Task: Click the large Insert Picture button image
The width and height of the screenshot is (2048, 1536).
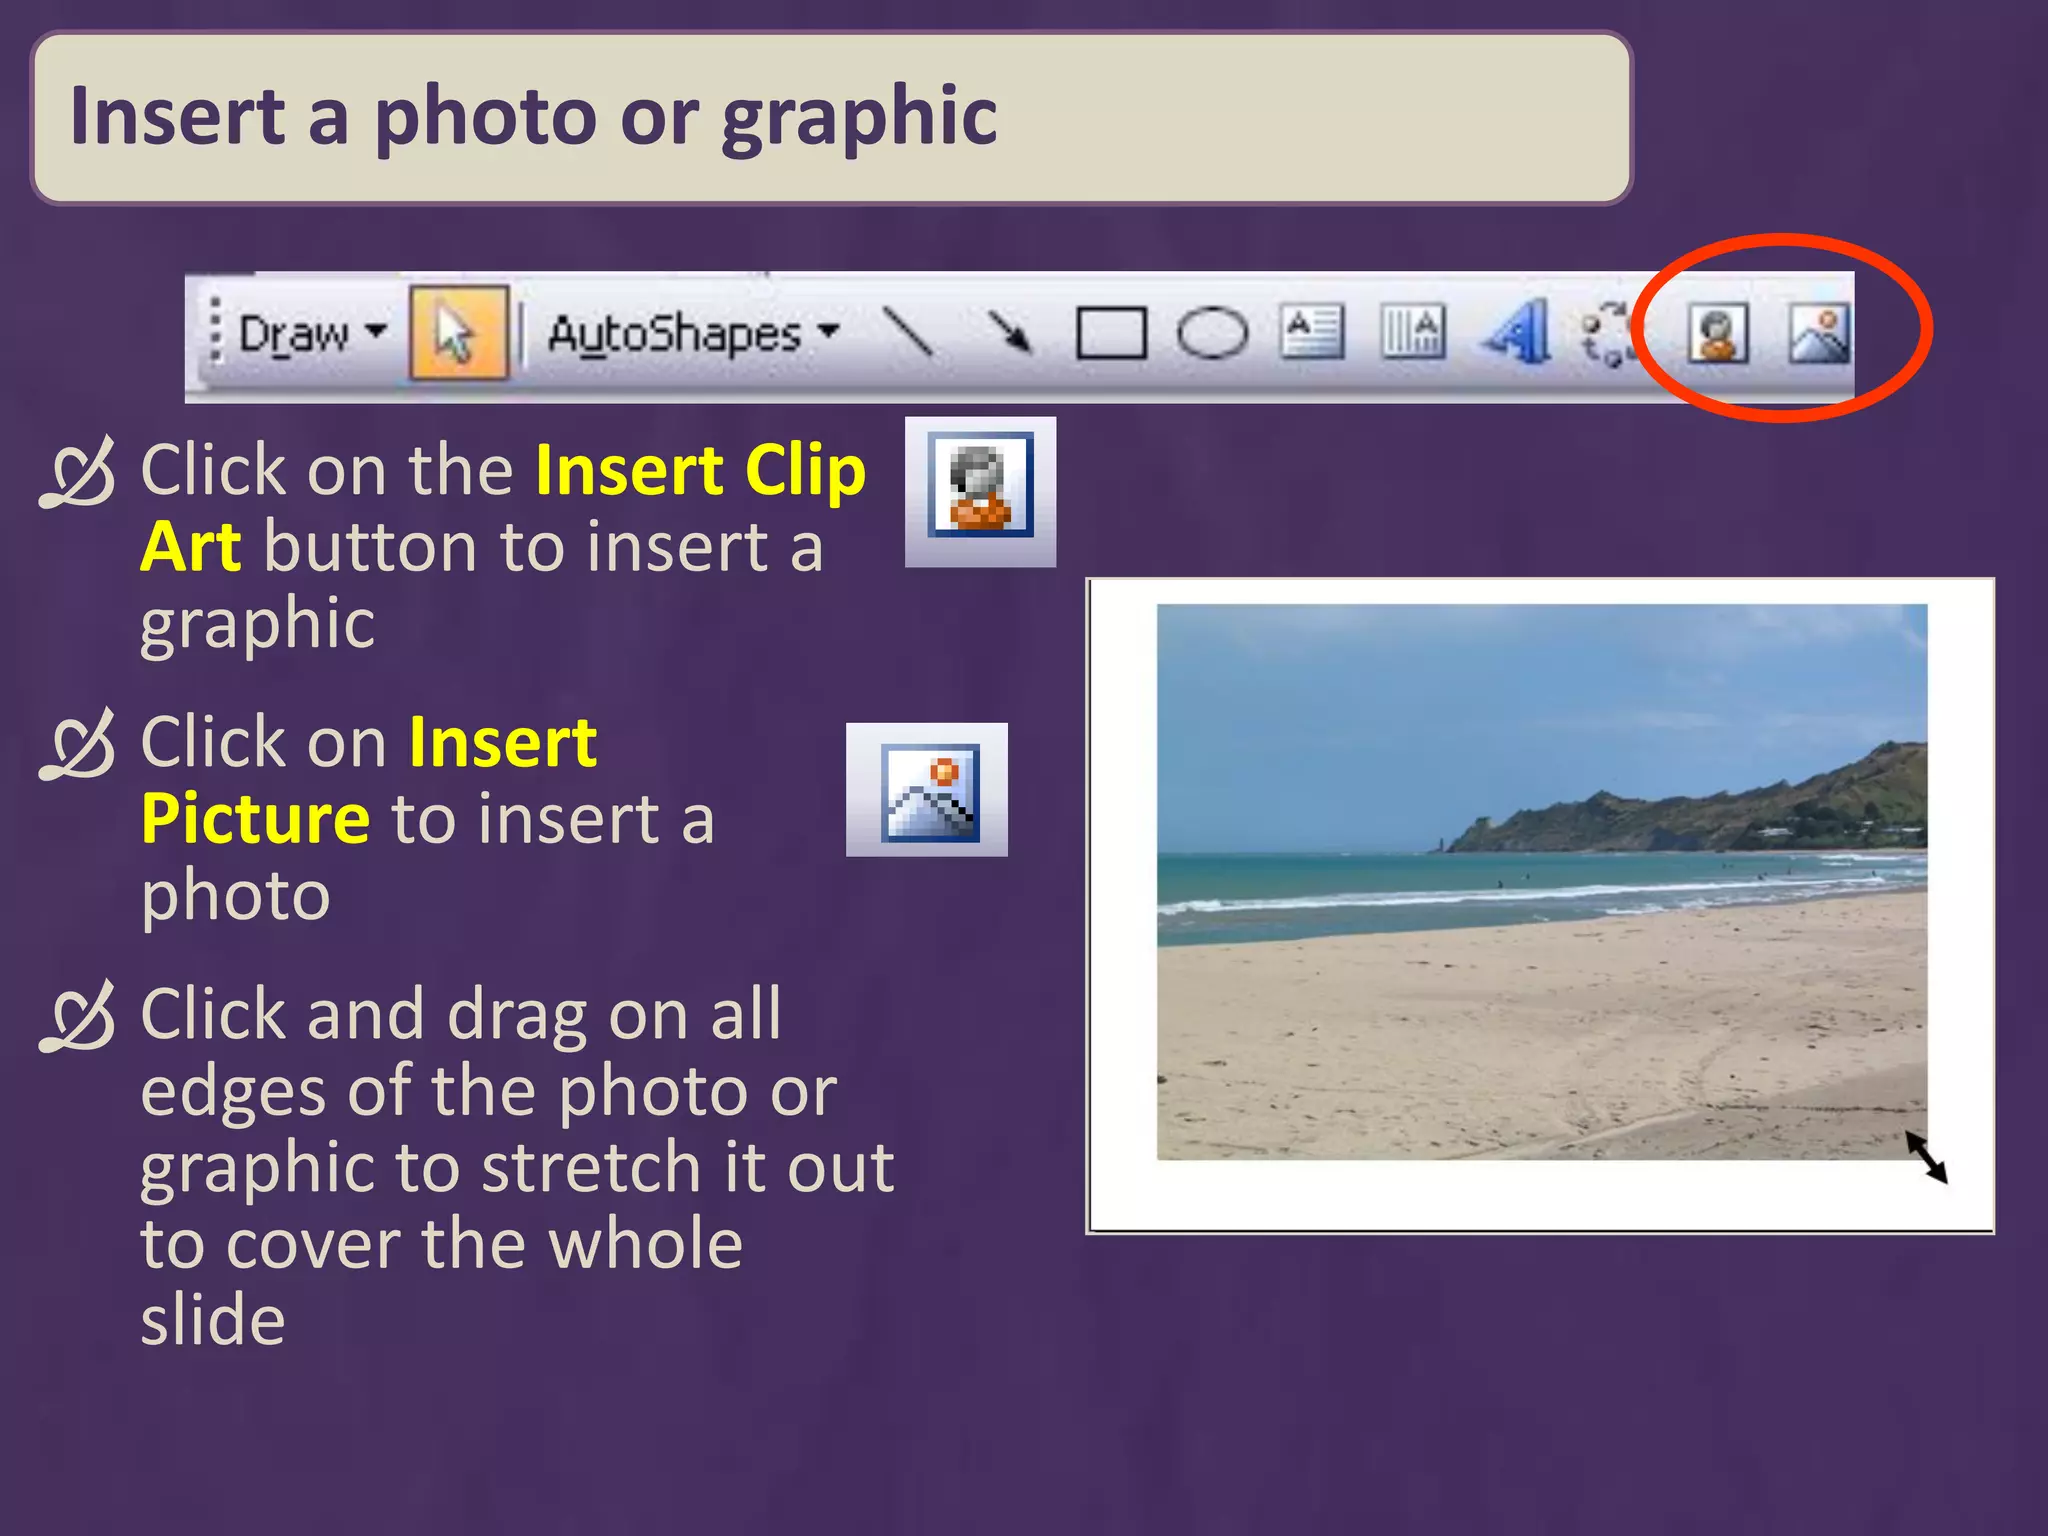Action: 927,790
